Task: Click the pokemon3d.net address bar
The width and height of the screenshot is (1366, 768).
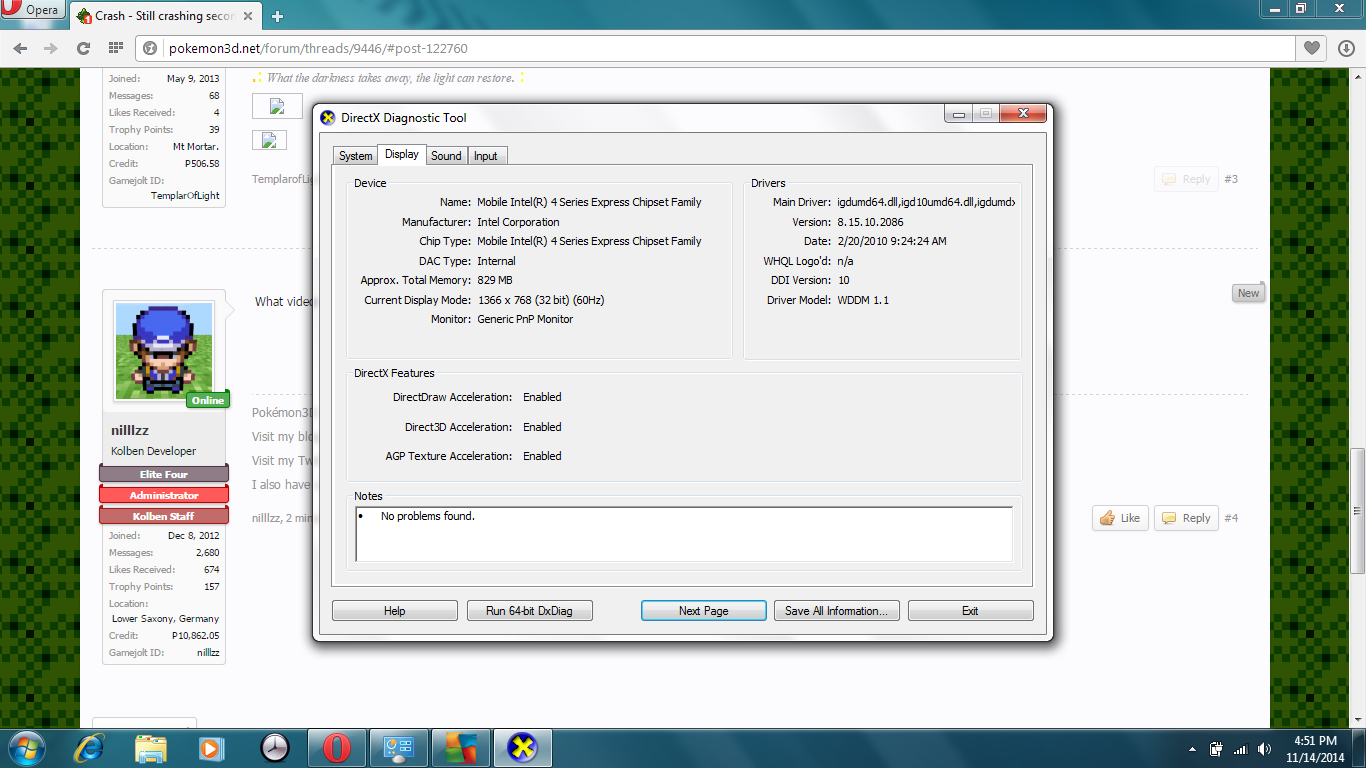Action: (x=714, y=48)
